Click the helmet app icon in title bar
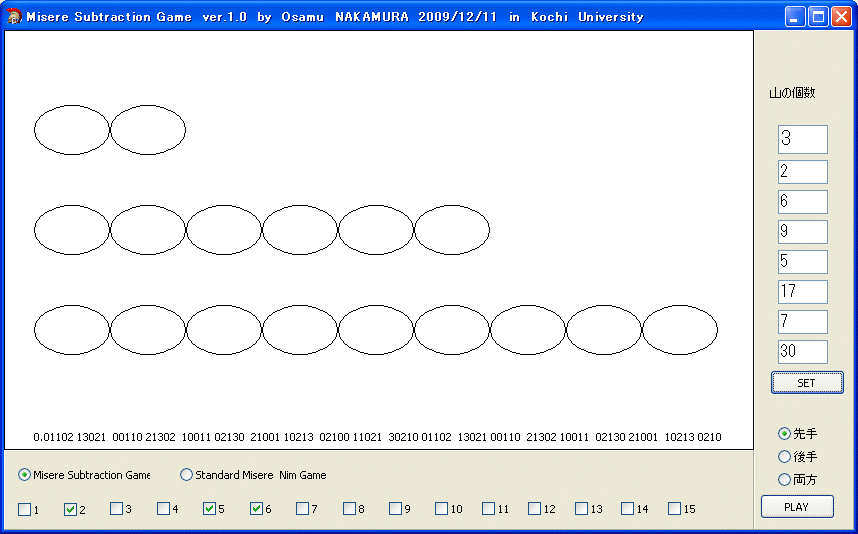 pyautogui.click(x=15, y=16)
